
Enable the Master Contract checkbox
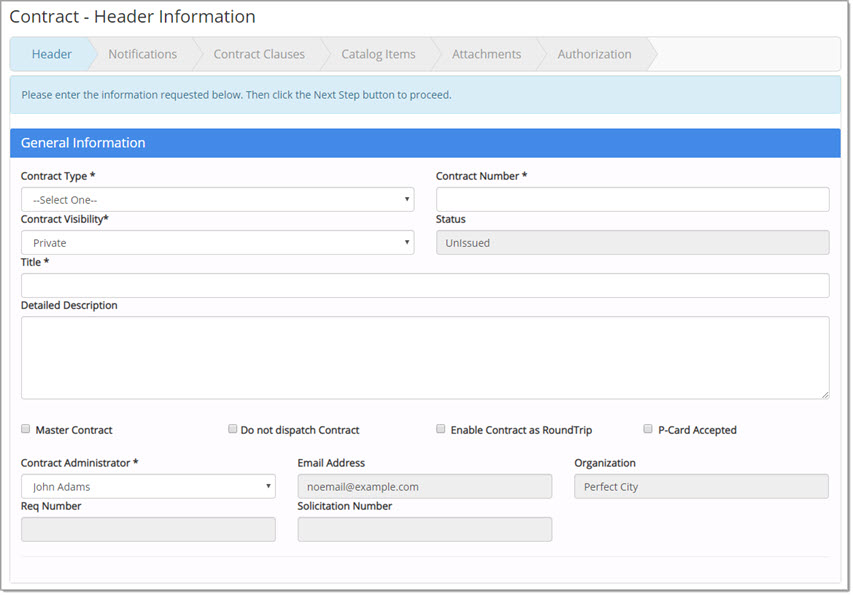[x=25, y=428]
